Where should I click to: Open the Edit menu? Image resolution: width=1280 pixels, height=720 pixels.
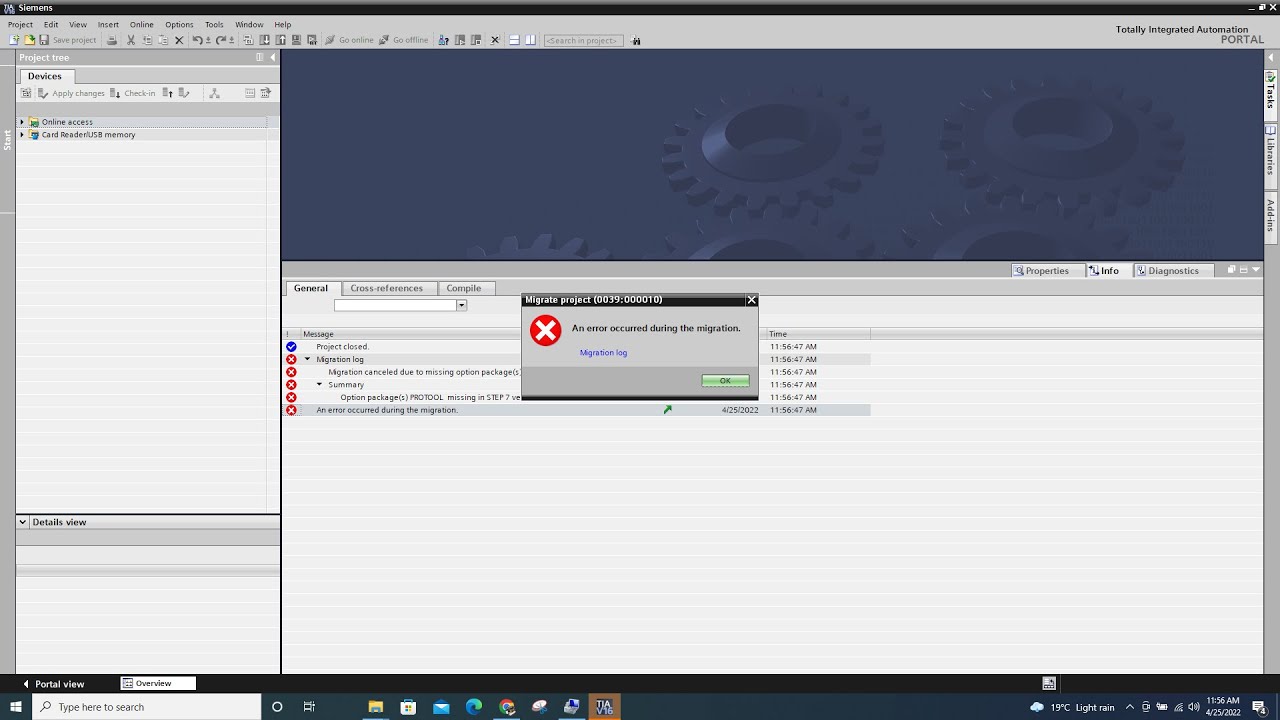pyautogui.click(x=51, y=24)
